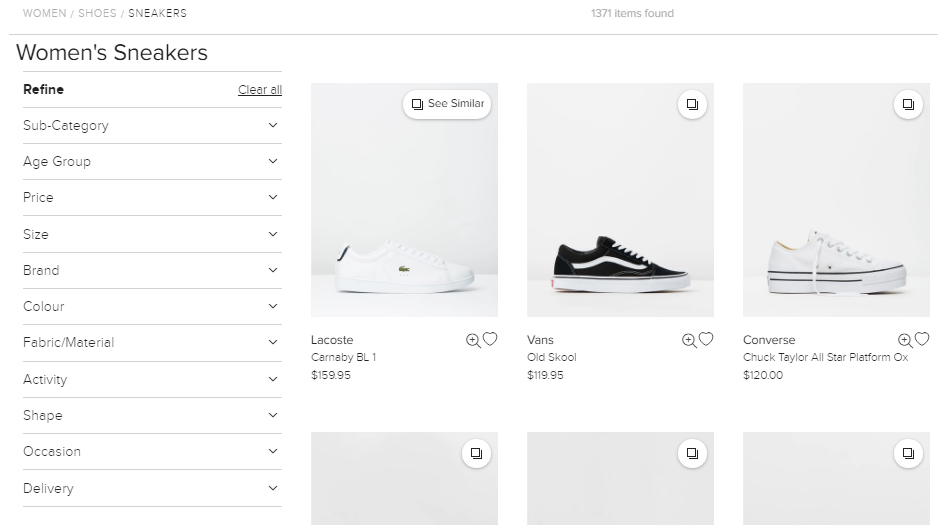This screenshot has width=938, height=525.
Task: Click the Clear all filters link
Action: (x=260, y=90)
